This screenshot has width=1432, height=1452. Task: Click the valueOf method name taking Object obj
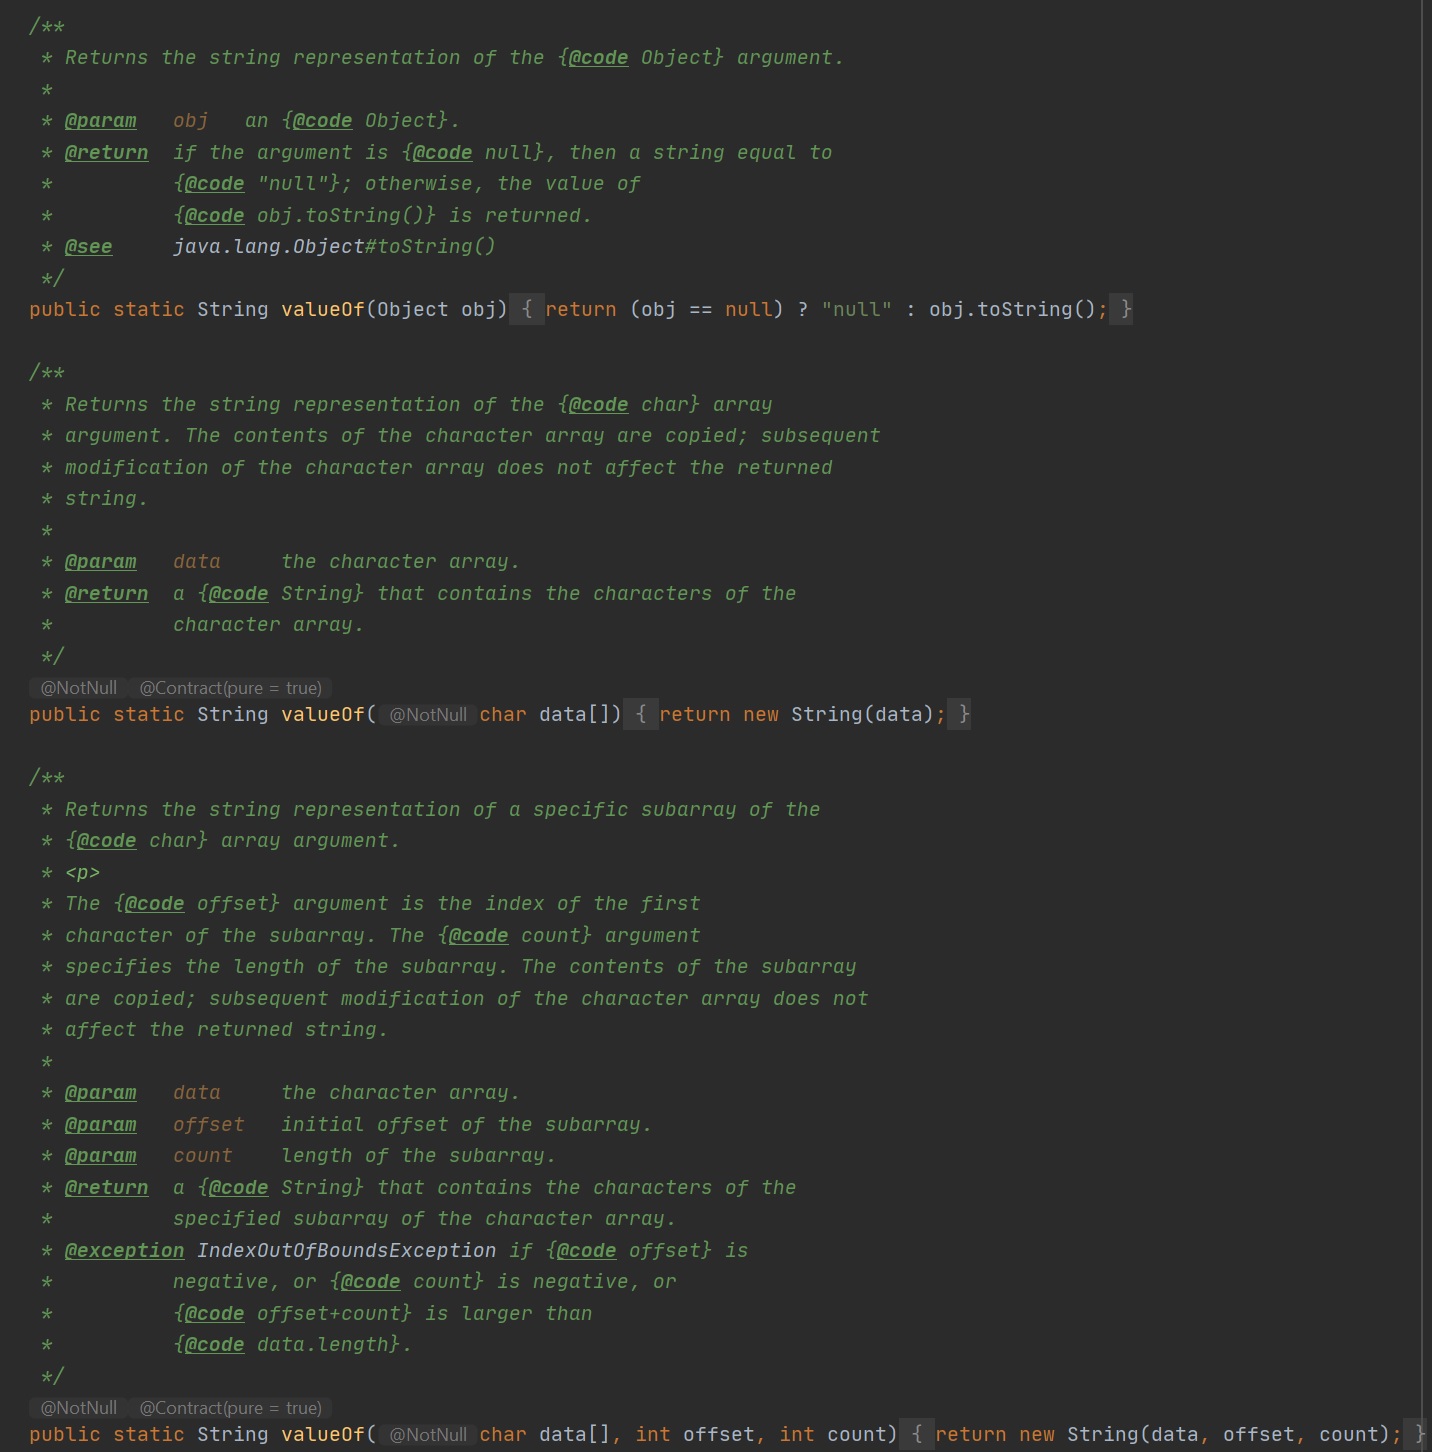(322, 310)
